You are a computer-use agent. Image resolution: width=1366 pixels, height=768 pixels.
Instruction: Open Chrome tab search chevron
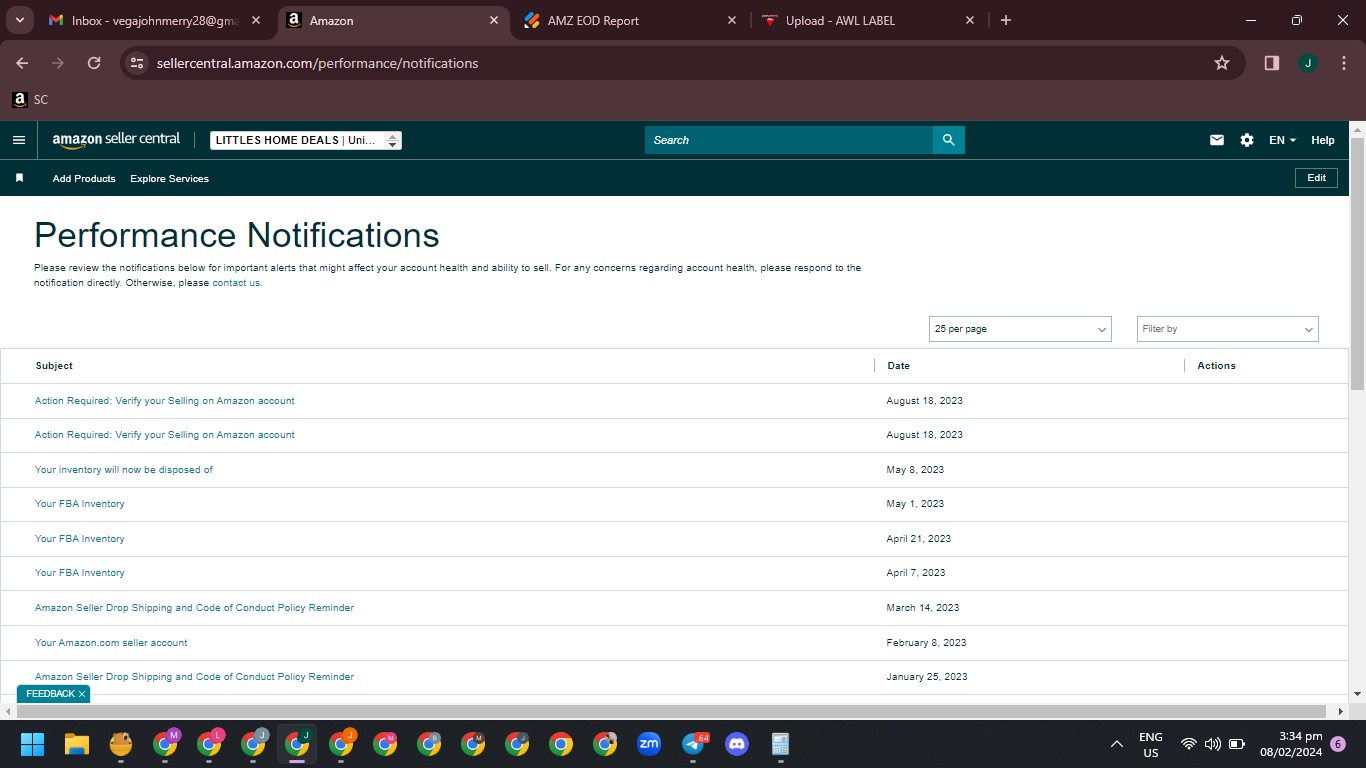point(19,20)
